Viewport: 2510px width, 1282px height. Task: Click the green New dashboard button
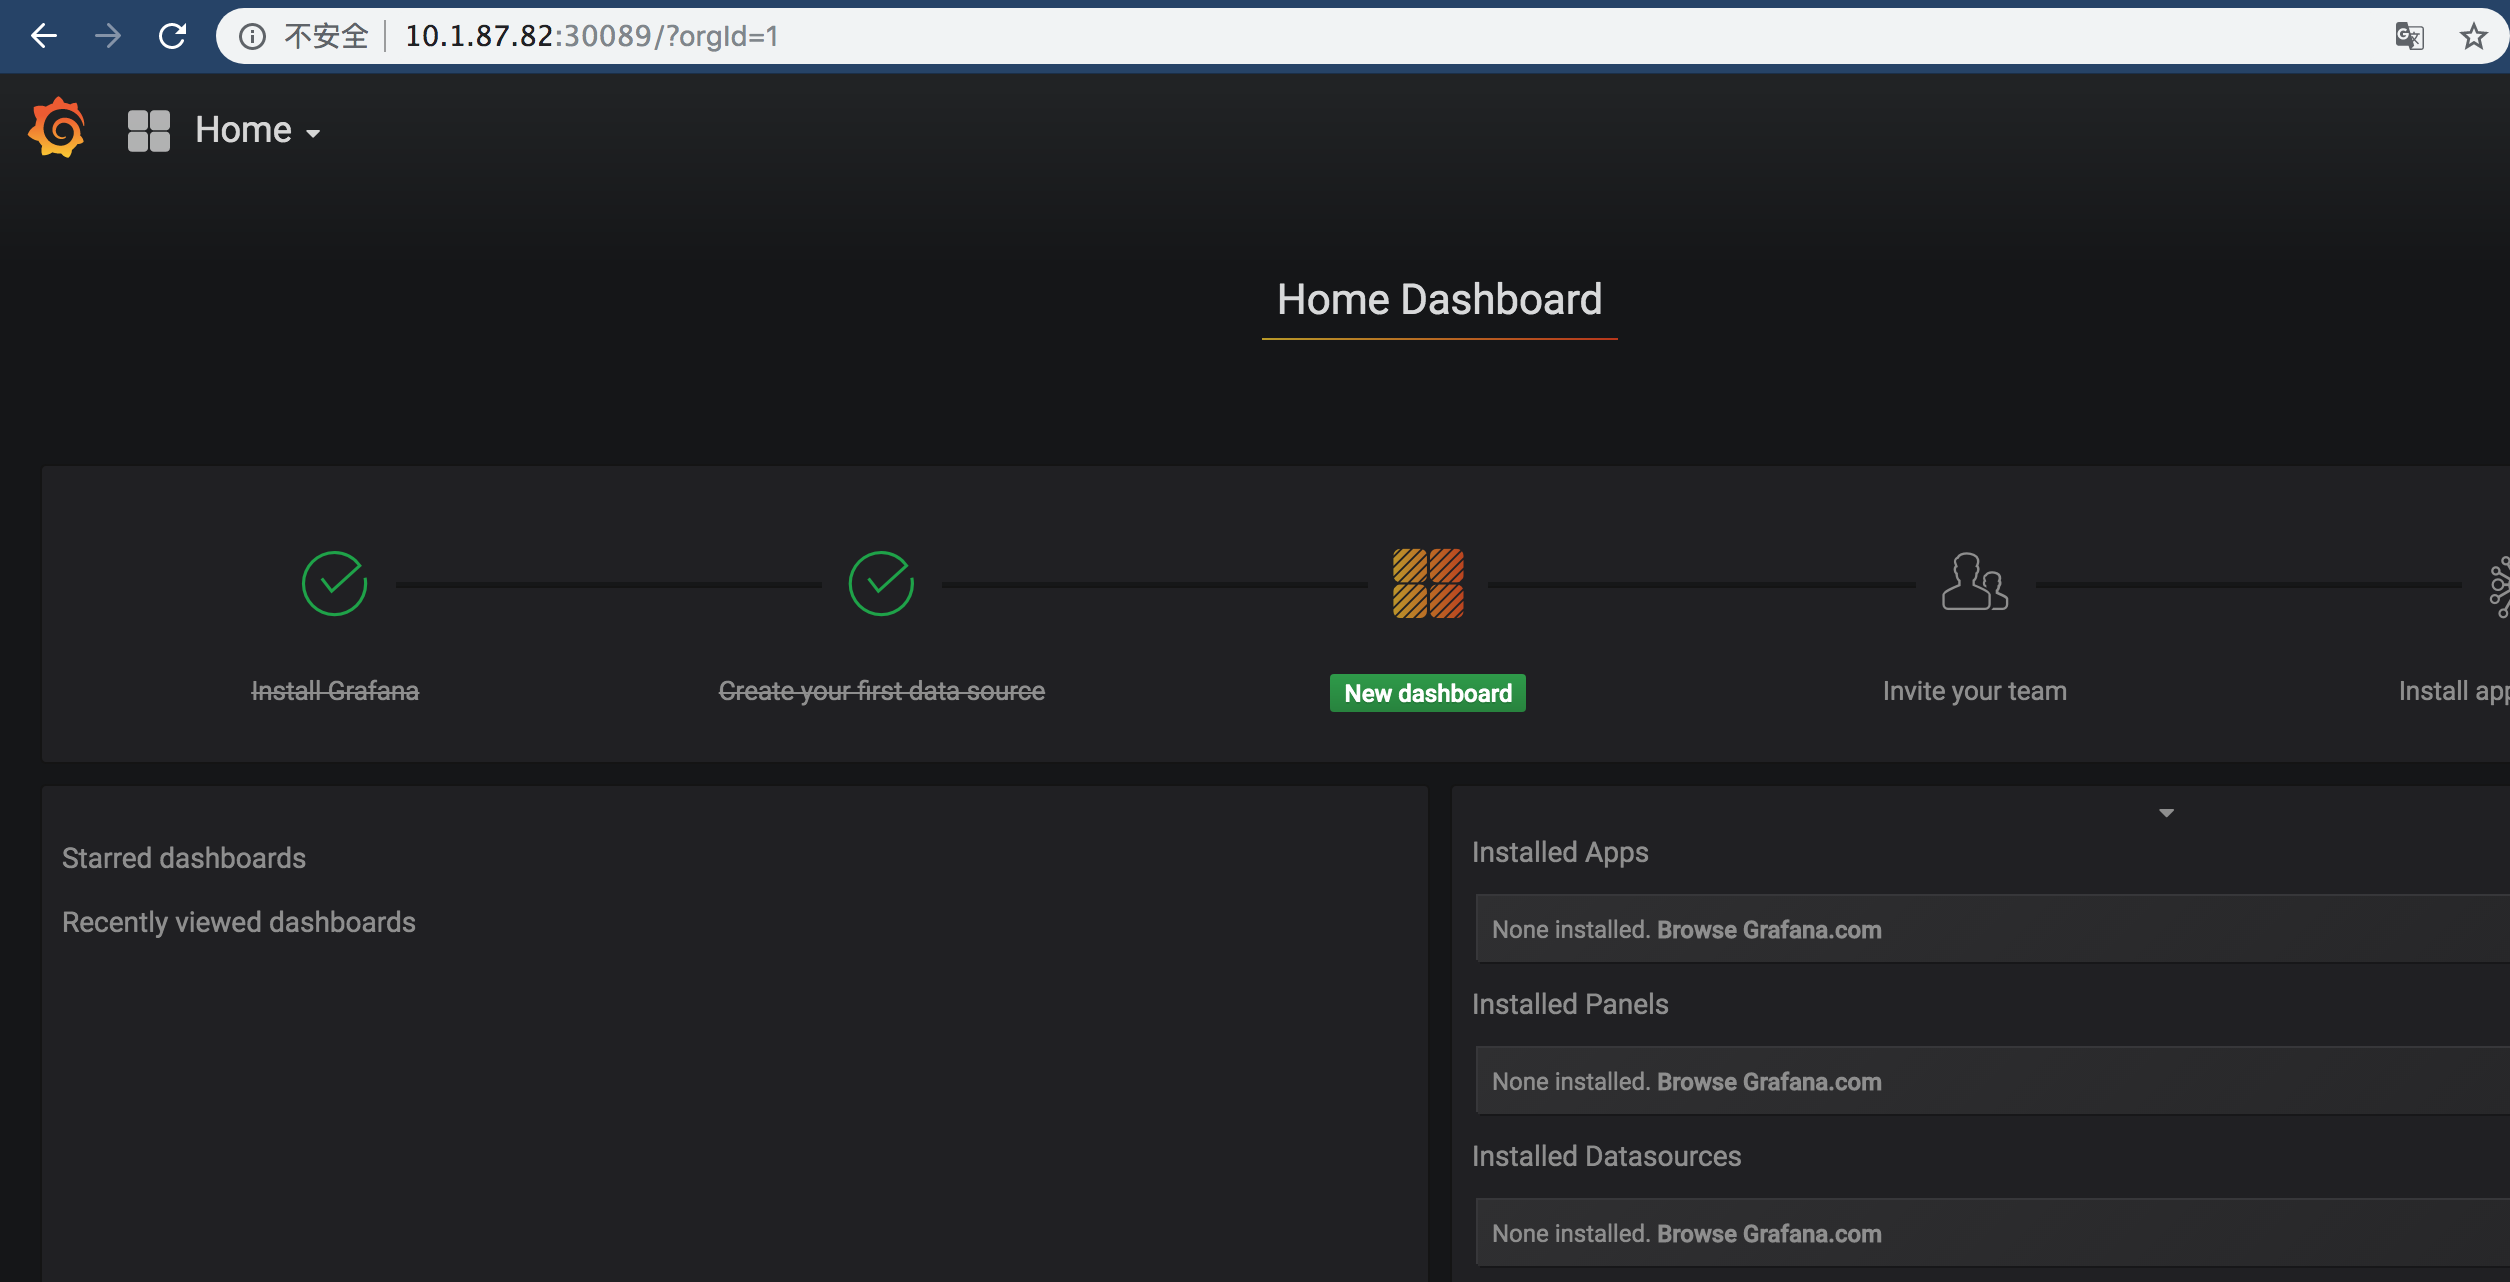(1428, 693)
